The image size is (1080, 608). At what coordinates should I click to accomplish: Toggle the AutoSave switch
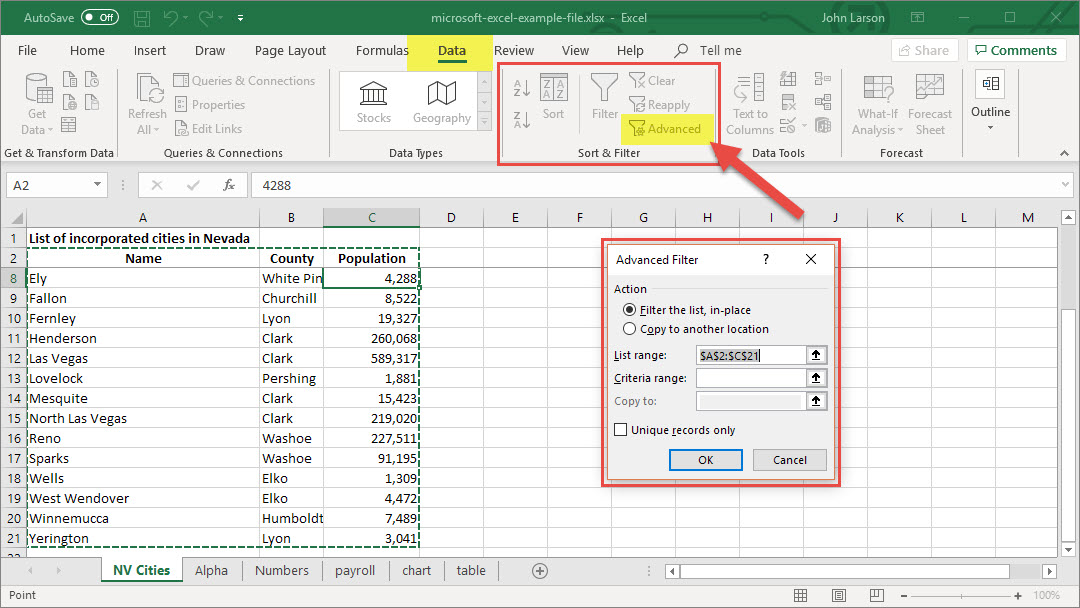[99, 18]
